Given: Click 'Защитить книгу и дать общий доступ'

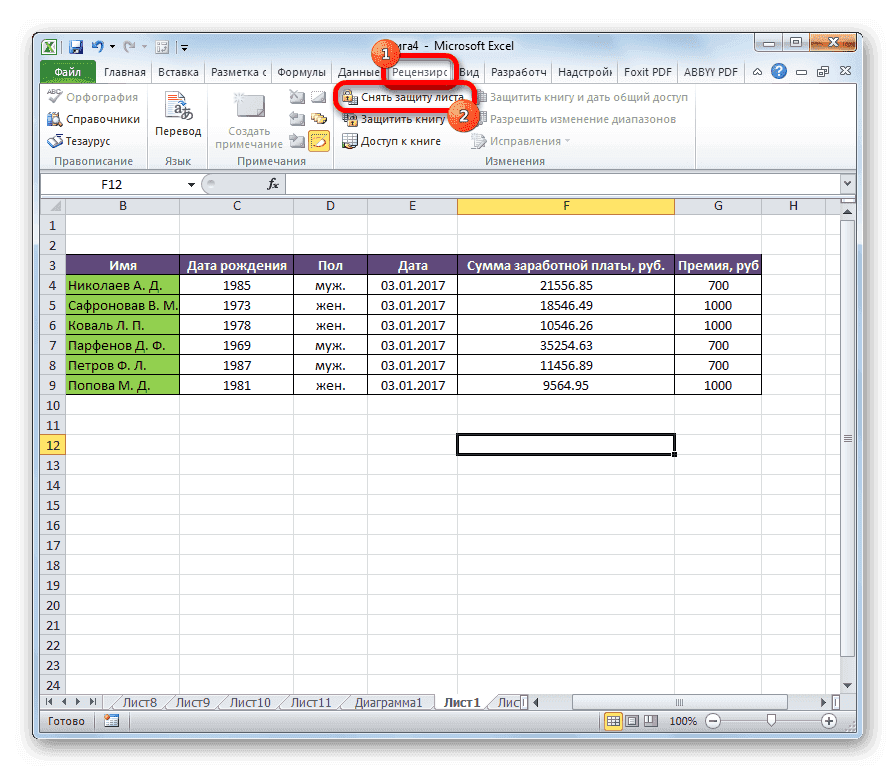Looking at the screenshot, I should pyautogui.click(x=585, y=96).
